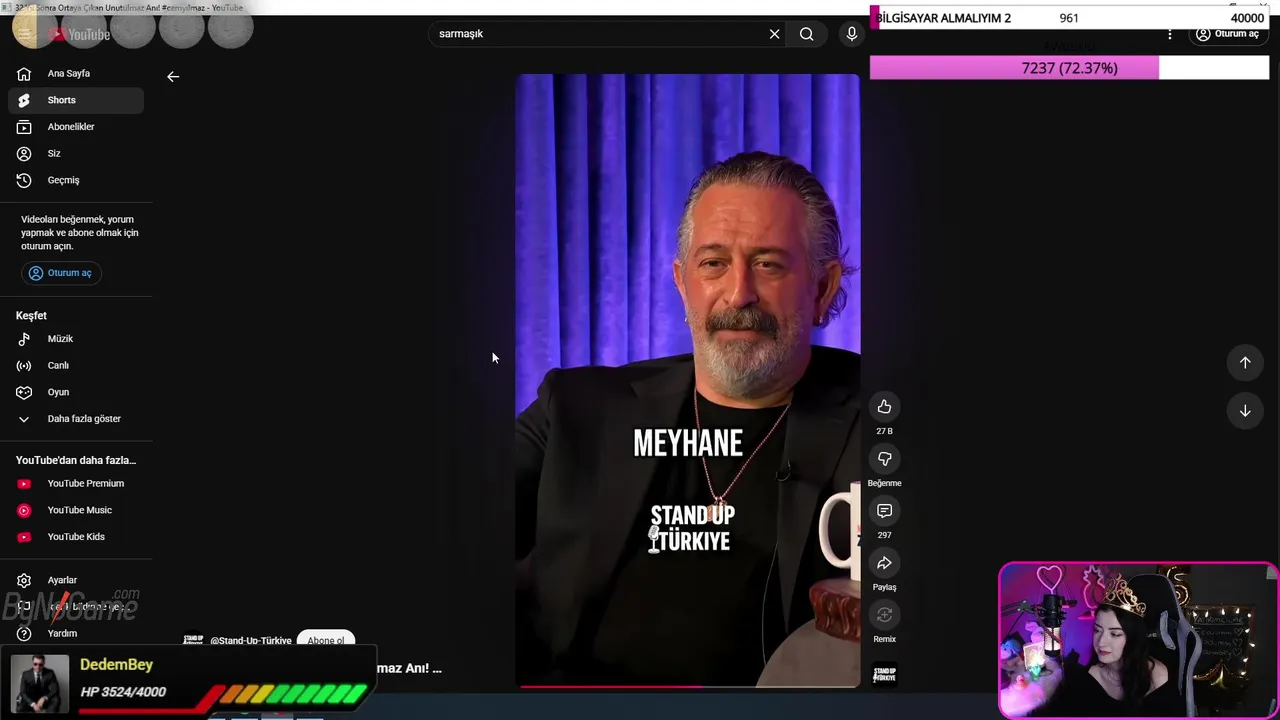Click the top-right Oturum aç button
This screenshot has width=1280, height=720.
point(1228,34)
